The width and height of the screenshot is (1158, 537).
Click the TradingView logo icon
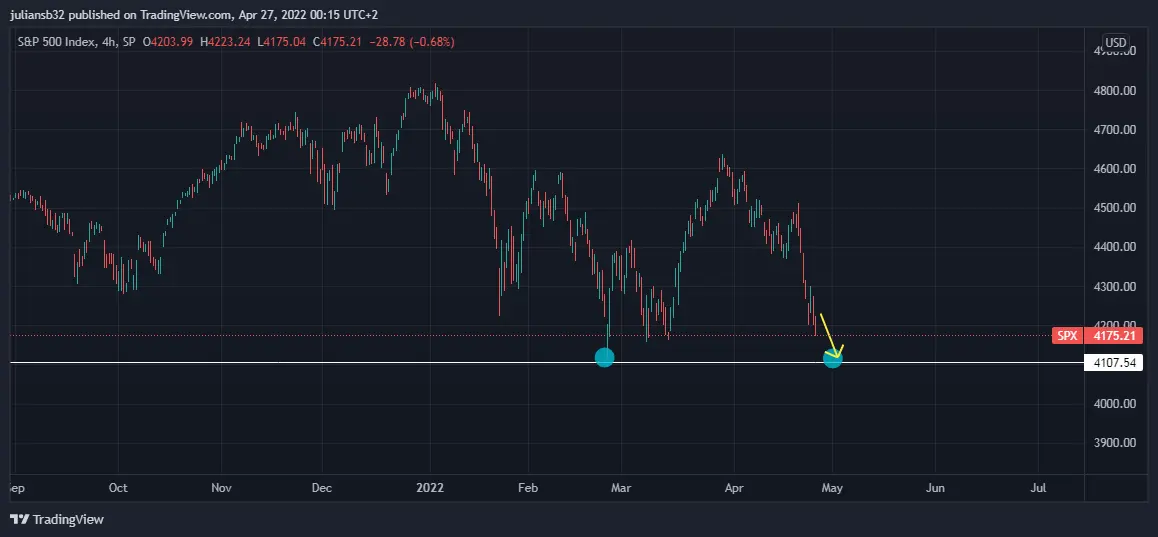(19, 519)
